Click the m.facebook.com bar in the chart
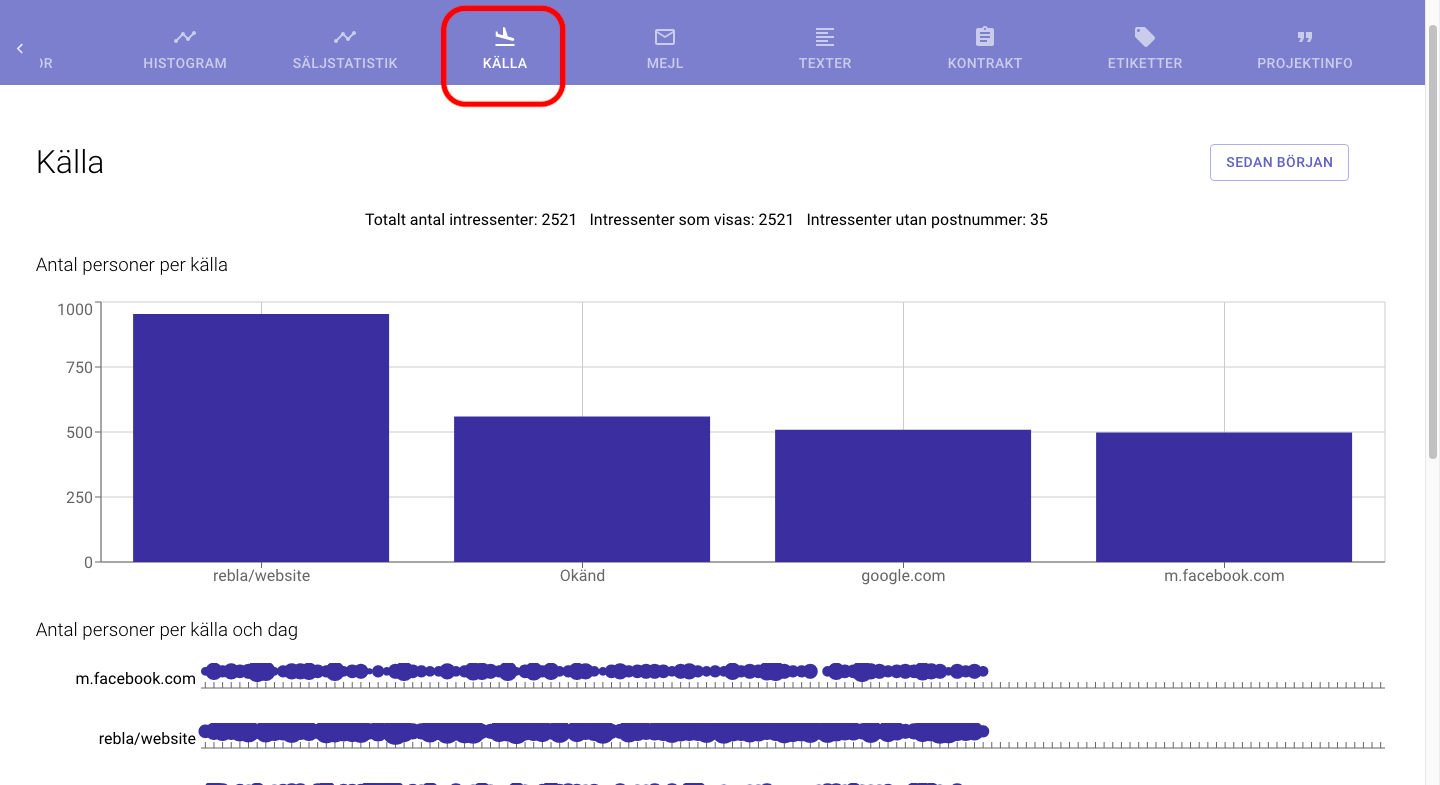This screenshot has width=1440, height=785. (1224, 497)
